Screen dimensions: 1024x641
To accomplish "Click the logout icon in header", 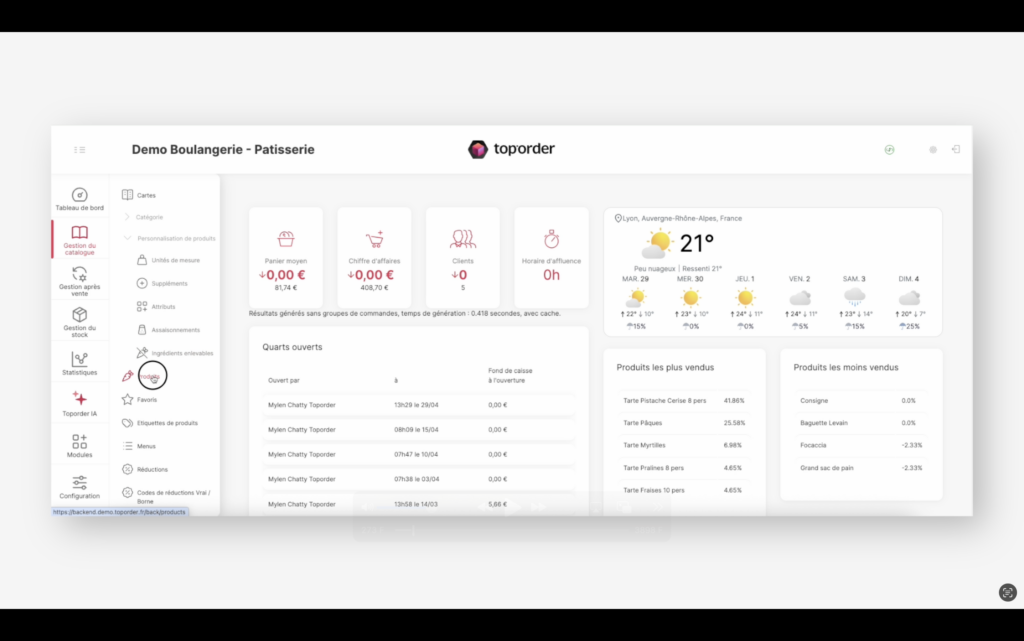I will (956, 149).
